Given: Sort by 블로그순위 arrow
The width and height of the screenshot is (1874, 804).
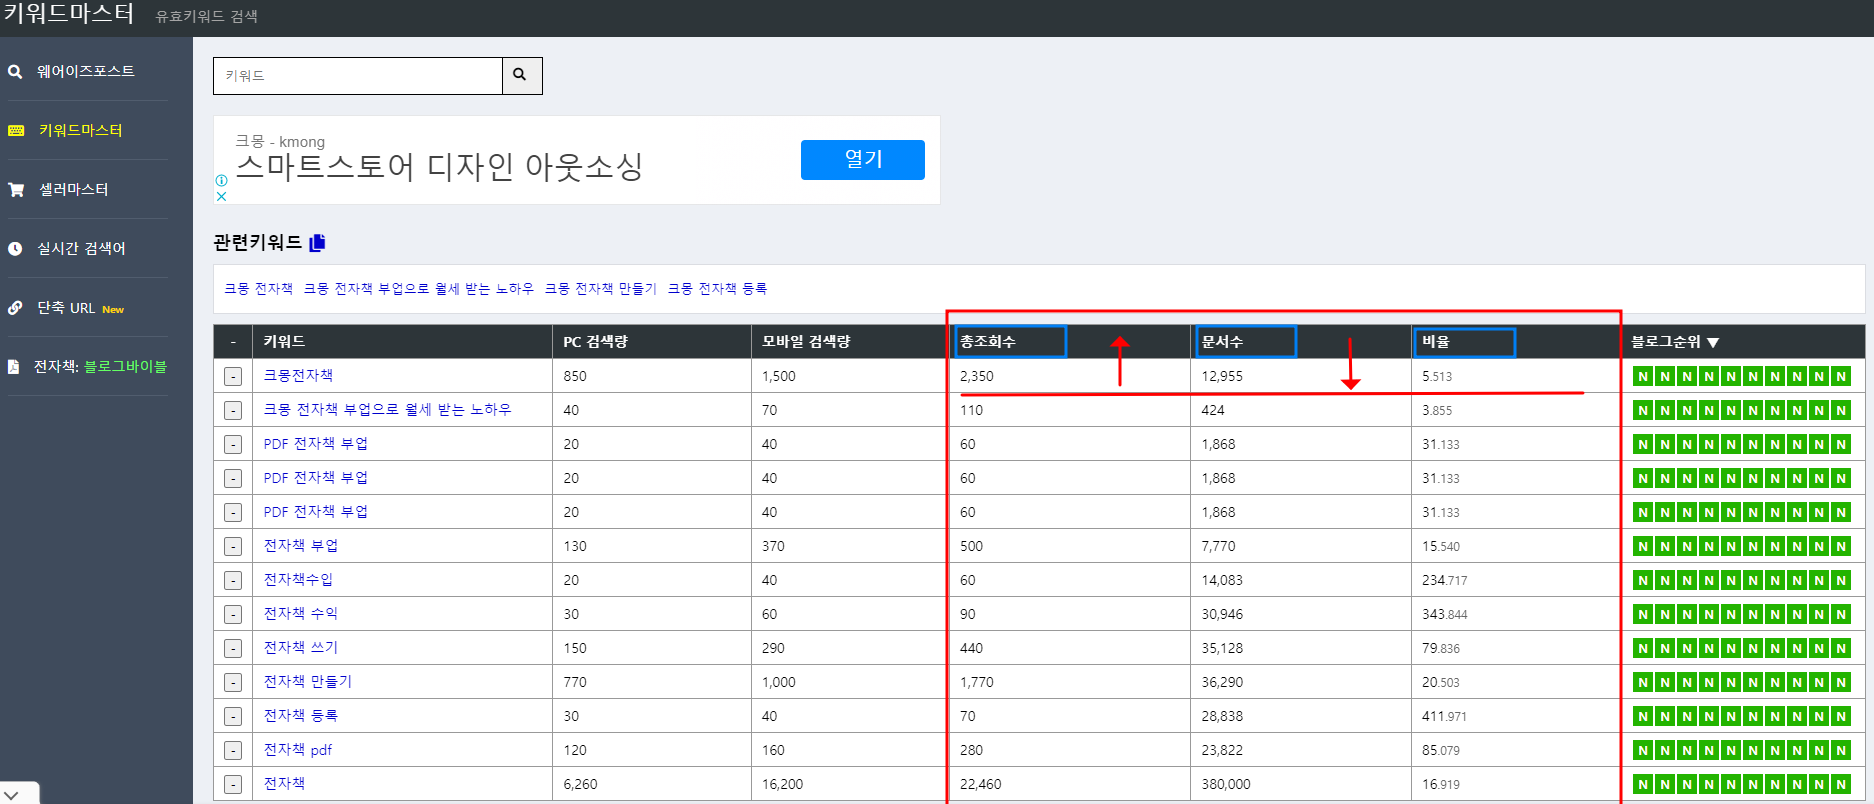Looking at the screenshot, I should click(x=1713, y=343).
